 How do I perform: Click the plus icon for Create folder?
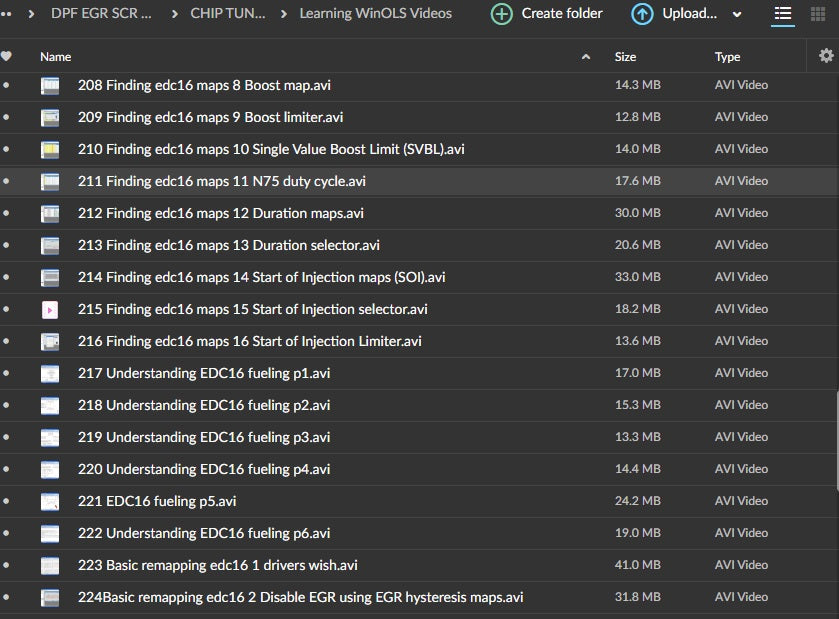pos(502,14)
